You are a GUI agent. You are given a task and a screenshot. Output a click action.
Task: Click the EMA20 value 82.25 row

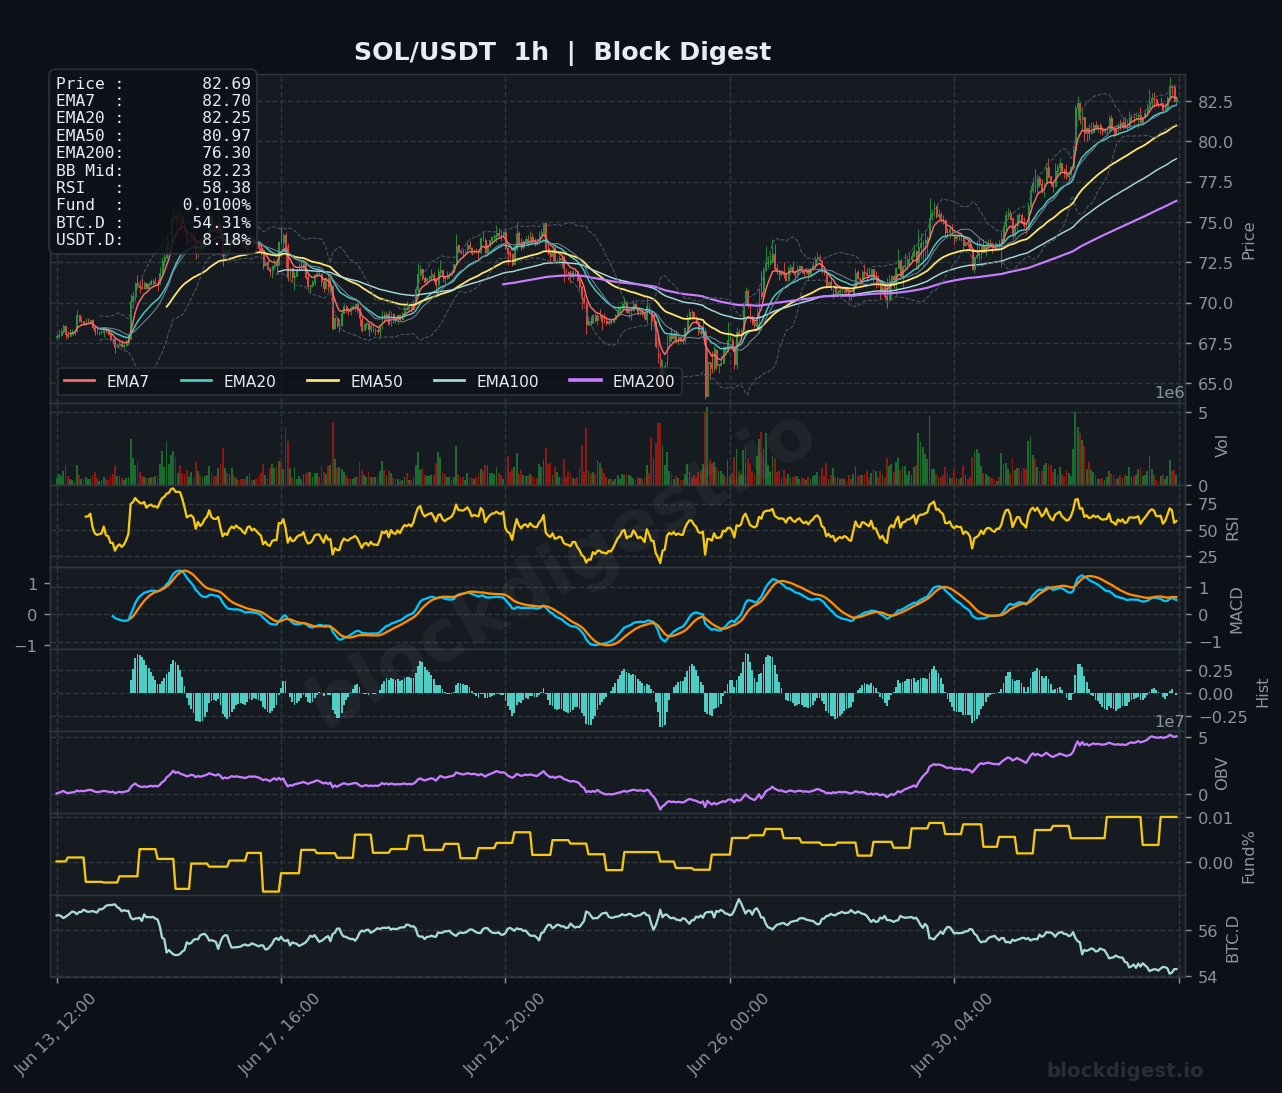tap(153, 118)
